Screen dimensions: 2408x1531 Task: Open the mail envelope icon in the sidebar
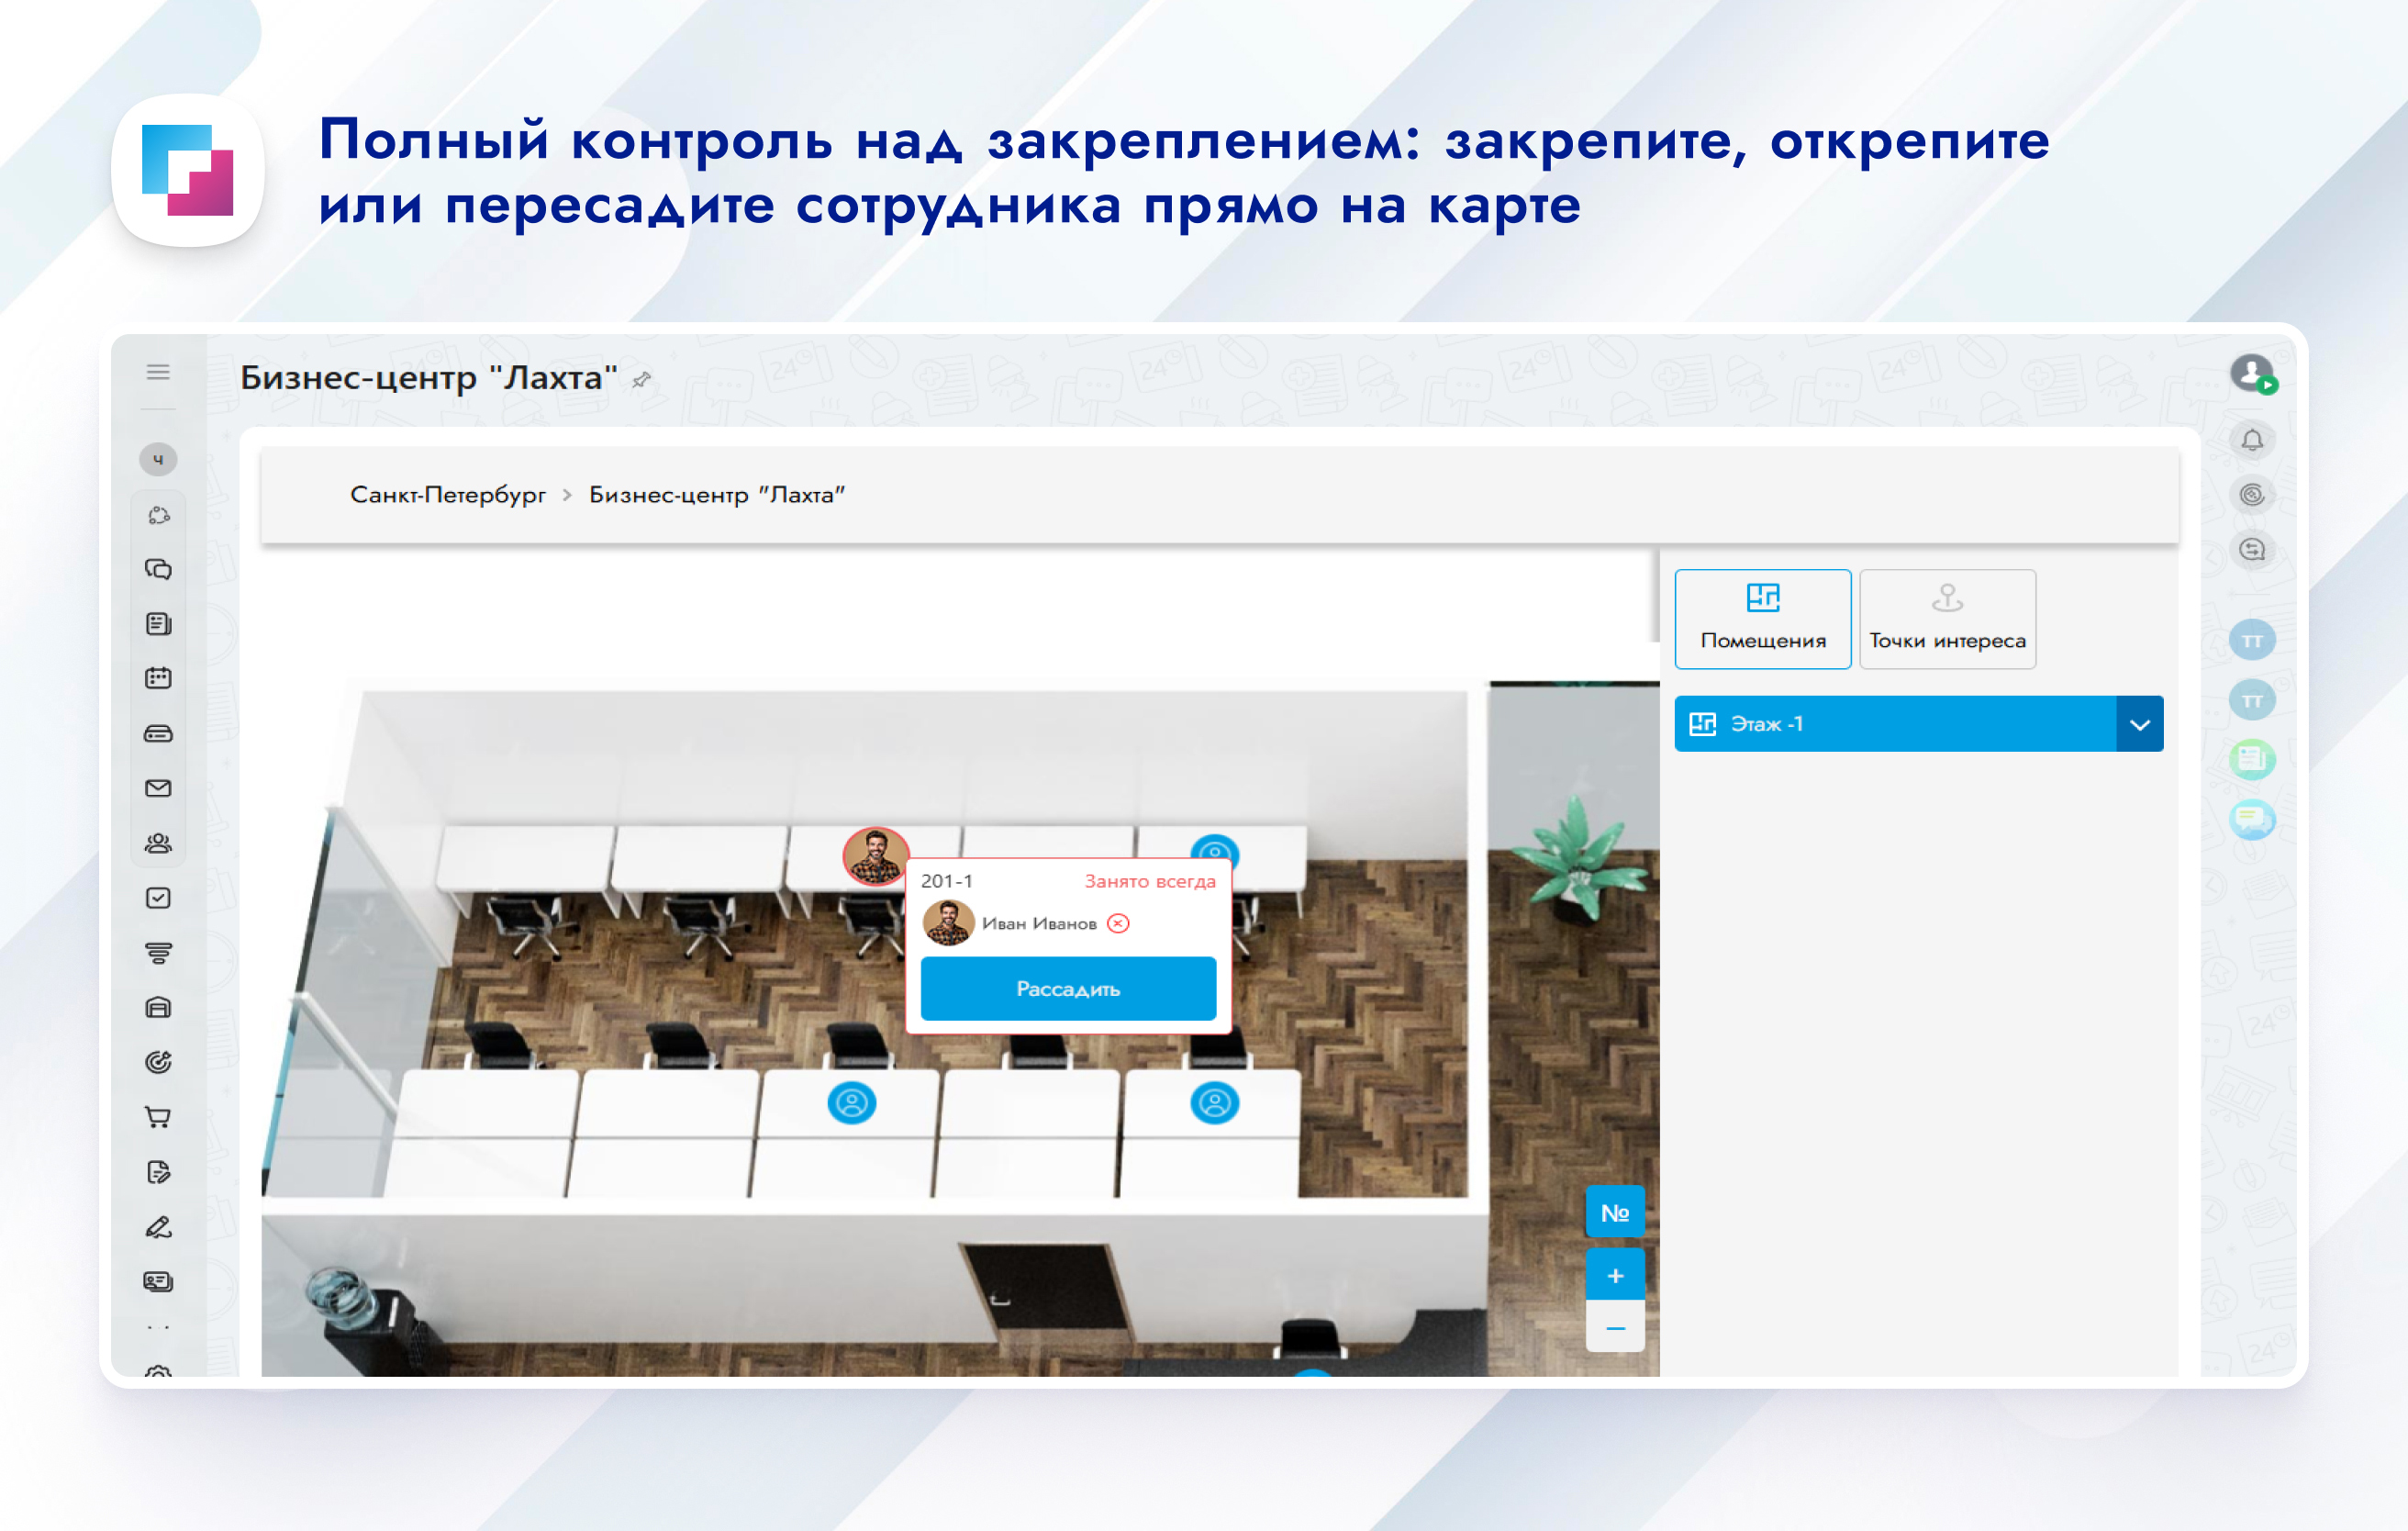pos(158,788)
